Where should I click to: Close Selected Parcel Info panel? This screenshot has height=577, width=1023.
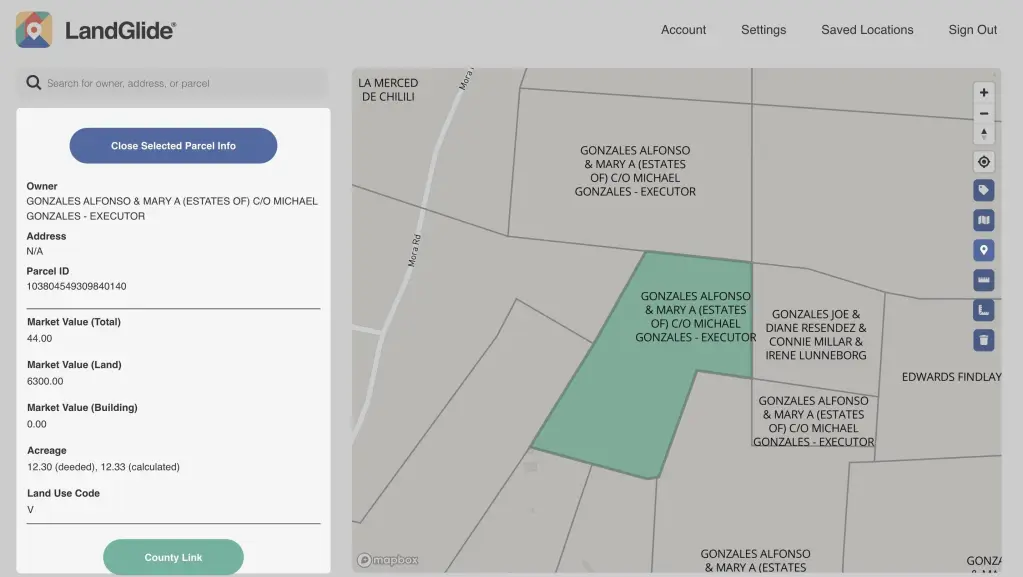tap(173, 146)
